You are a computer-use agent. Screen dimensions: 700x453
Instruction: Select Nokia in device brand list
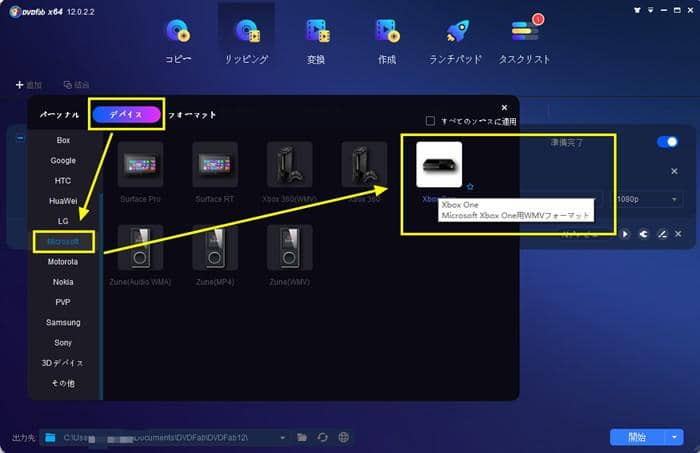(x=63, y=282)
